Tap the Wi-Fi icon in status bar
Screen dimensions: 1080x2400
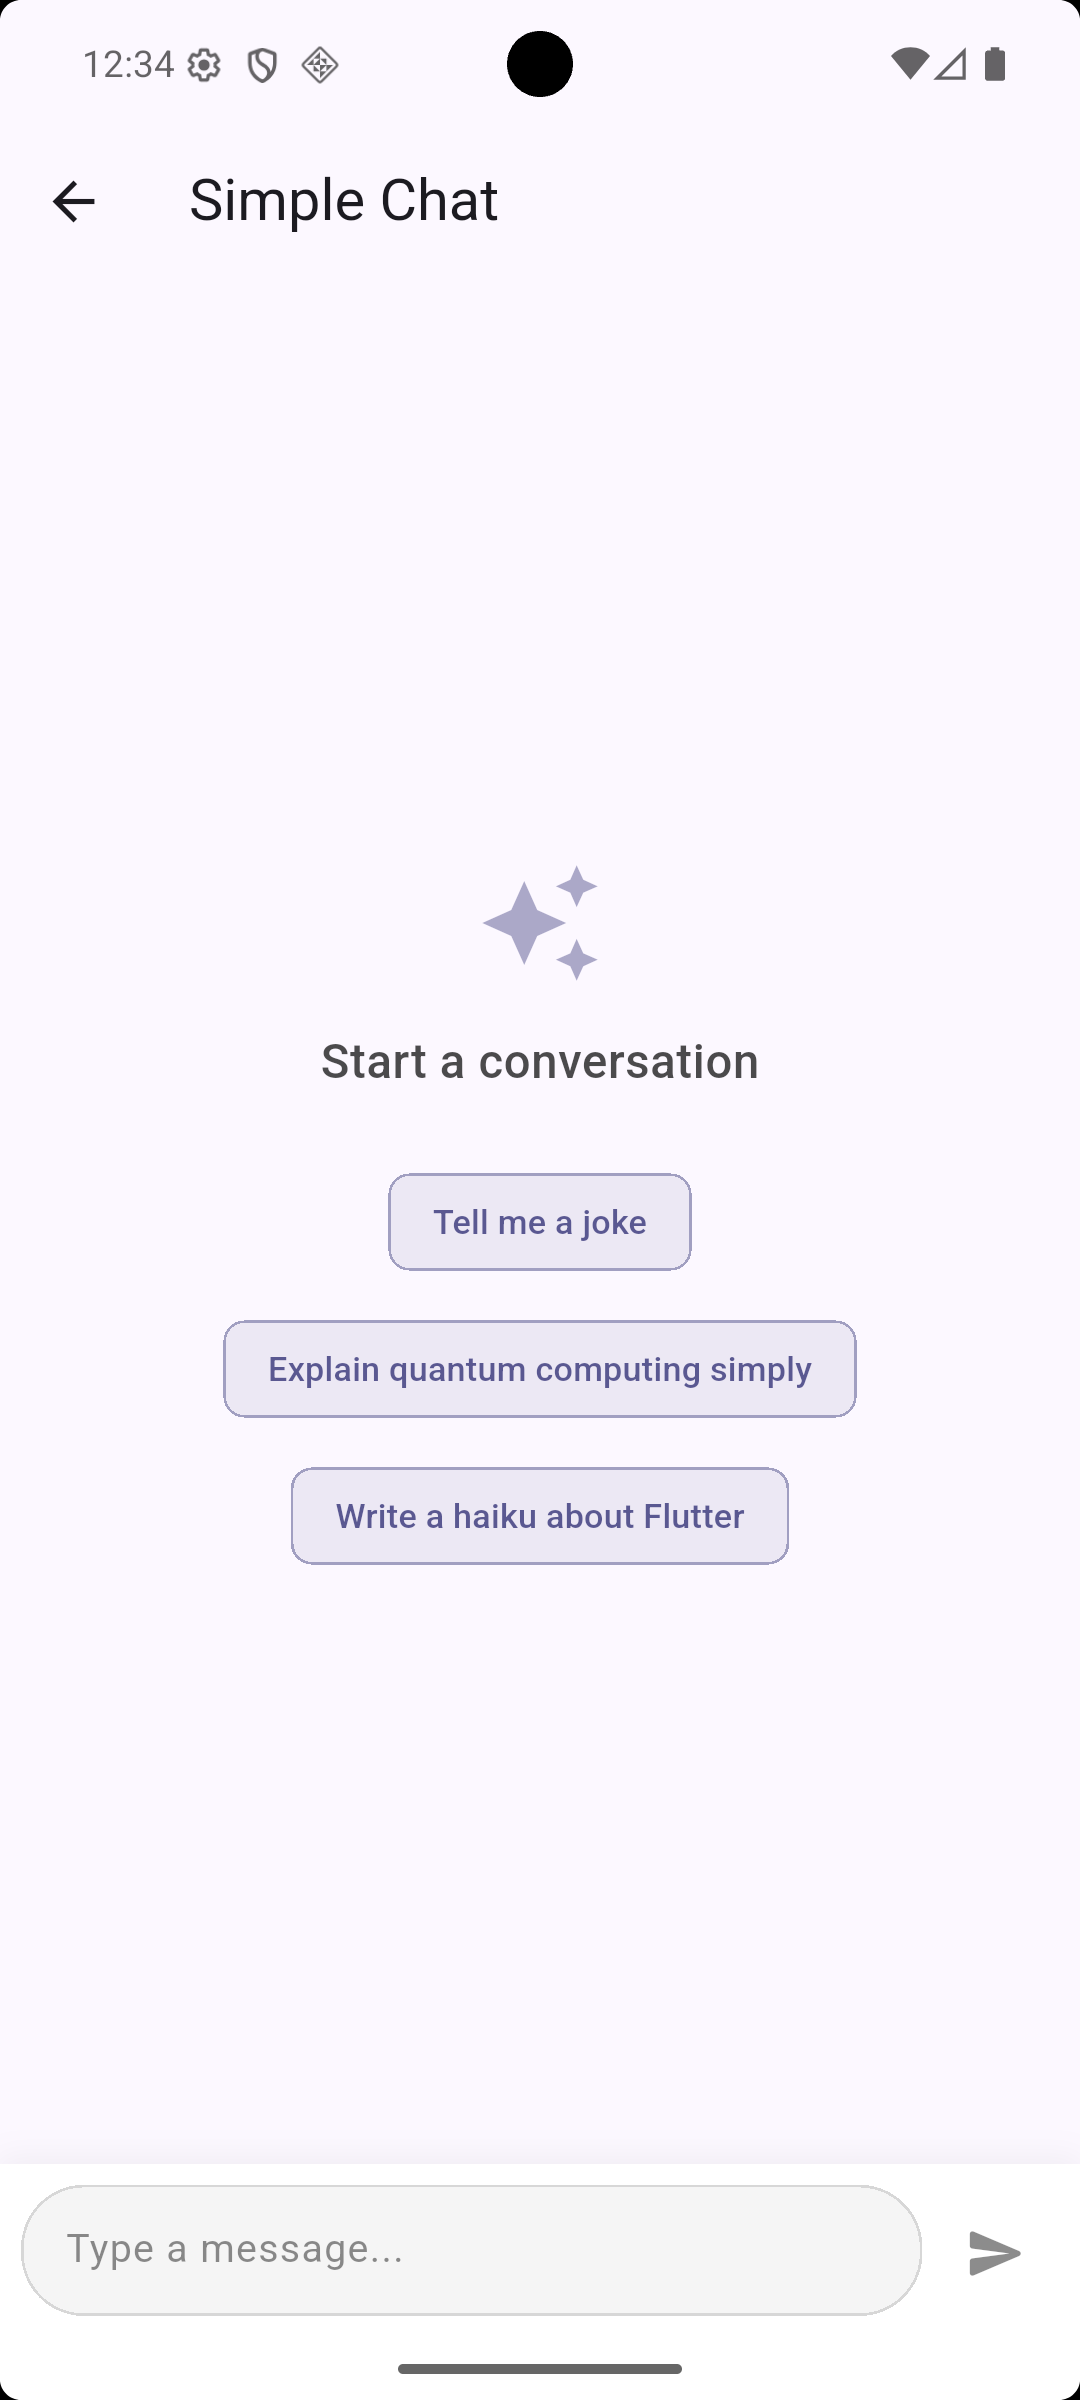[912, 64]
